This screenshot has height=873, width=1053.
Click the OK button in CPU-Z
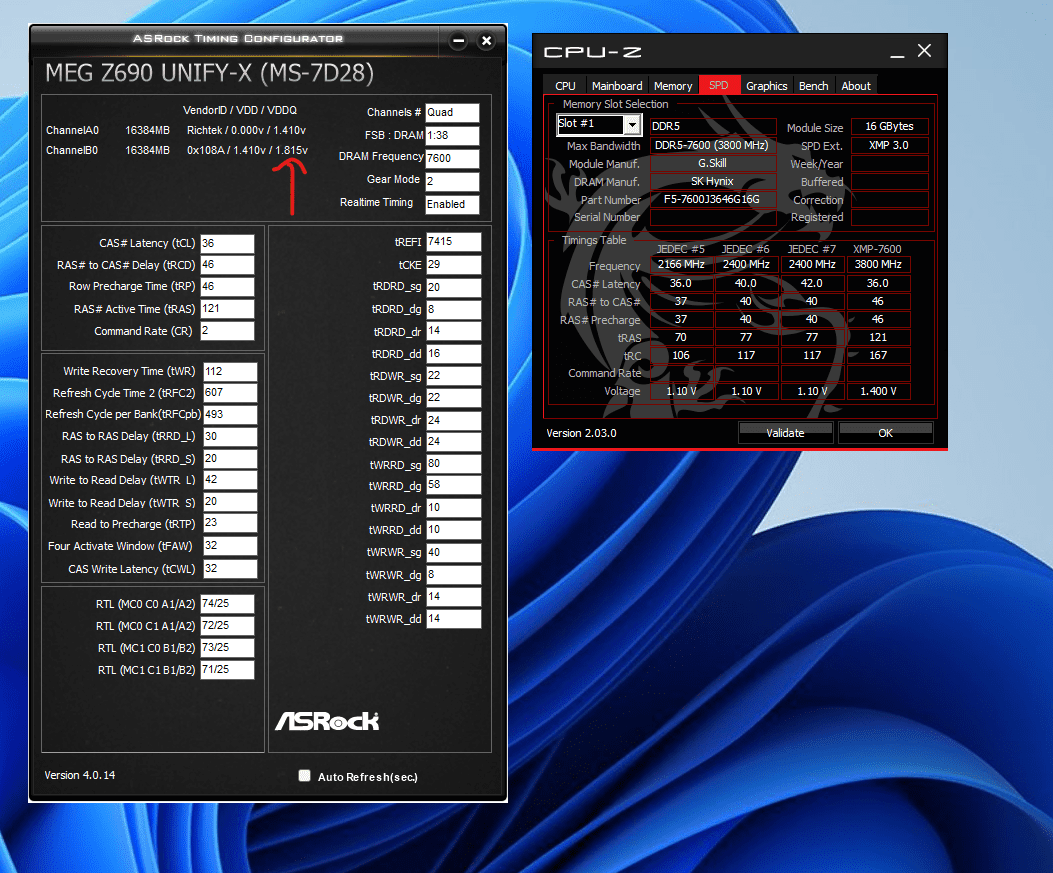coord(886,433)
